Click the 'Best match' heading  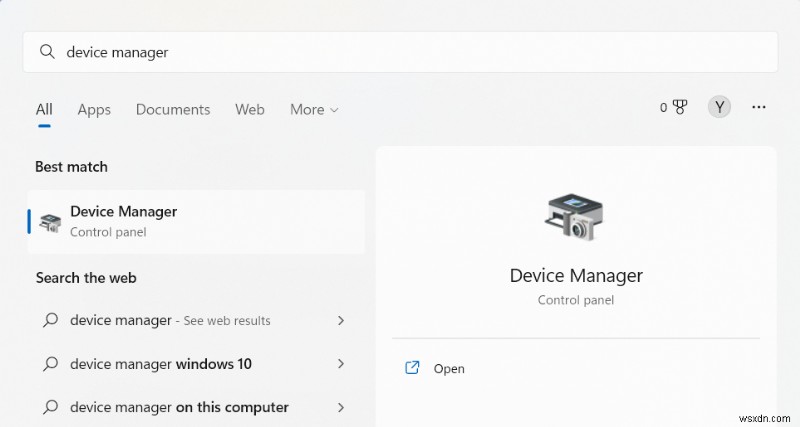point(71,167)
